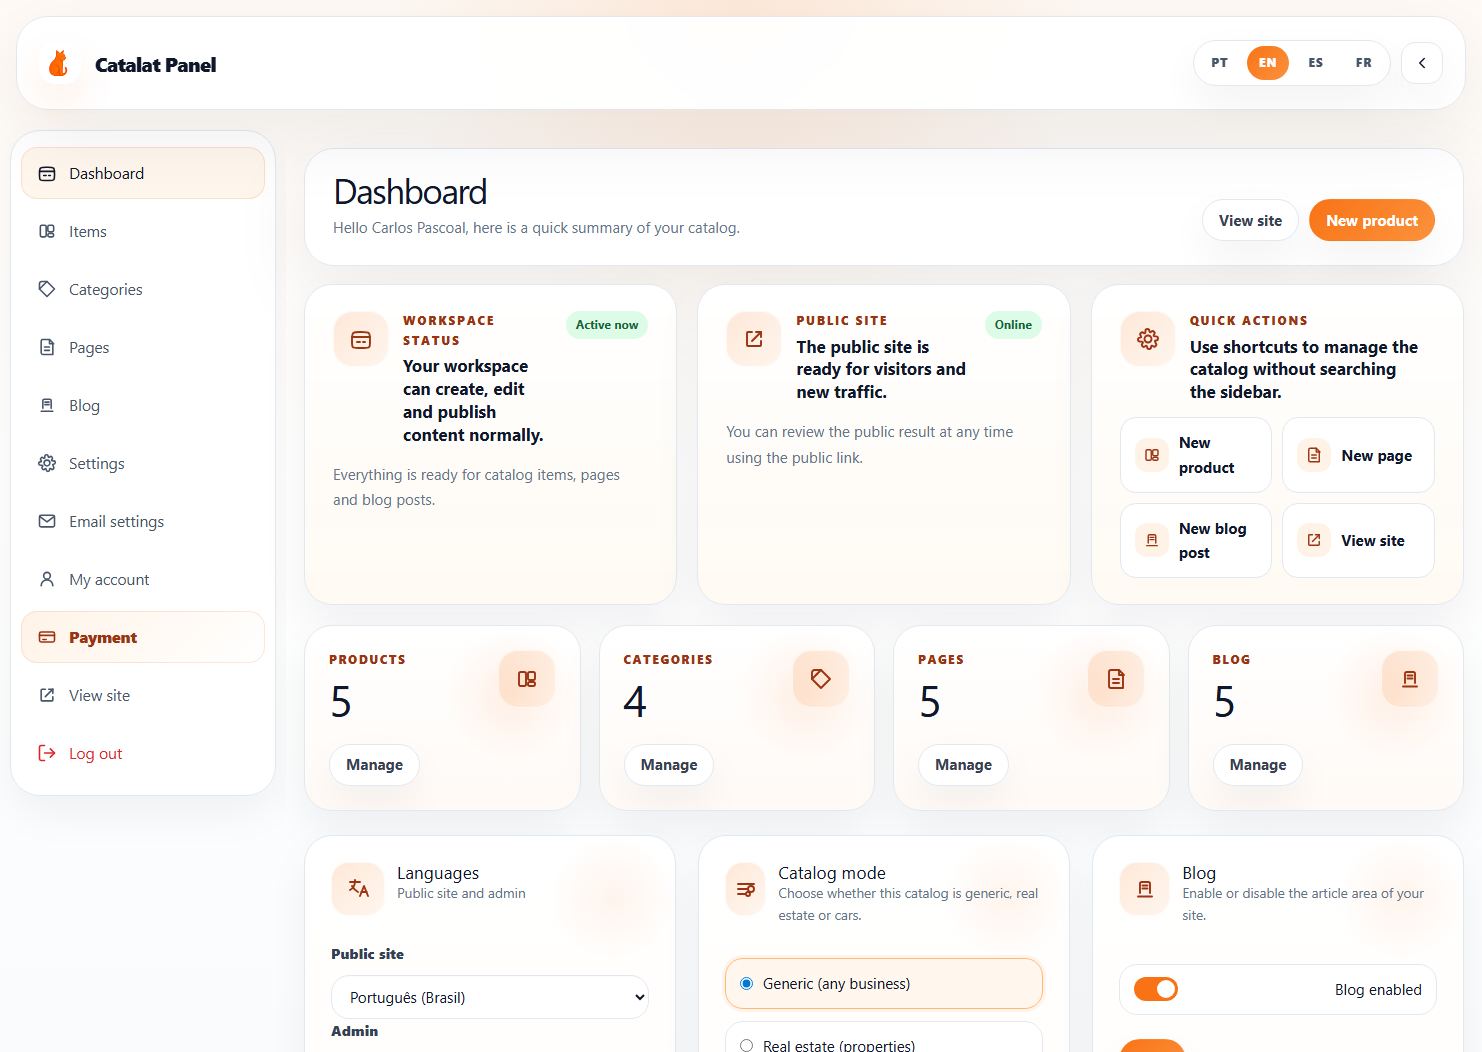Click the Online status badge

point(1013,325)
